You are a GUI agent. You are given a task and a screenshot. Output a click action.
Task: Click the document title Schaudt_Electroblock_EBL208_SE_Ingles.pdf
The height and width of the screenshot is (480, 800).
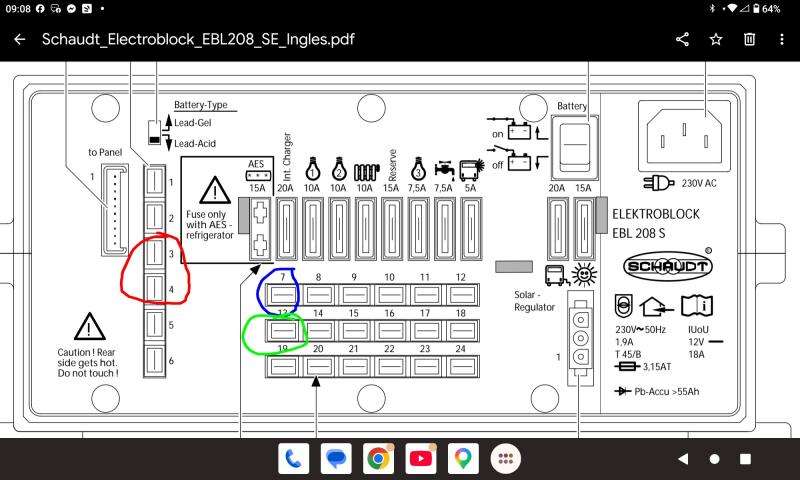(198, 39)
